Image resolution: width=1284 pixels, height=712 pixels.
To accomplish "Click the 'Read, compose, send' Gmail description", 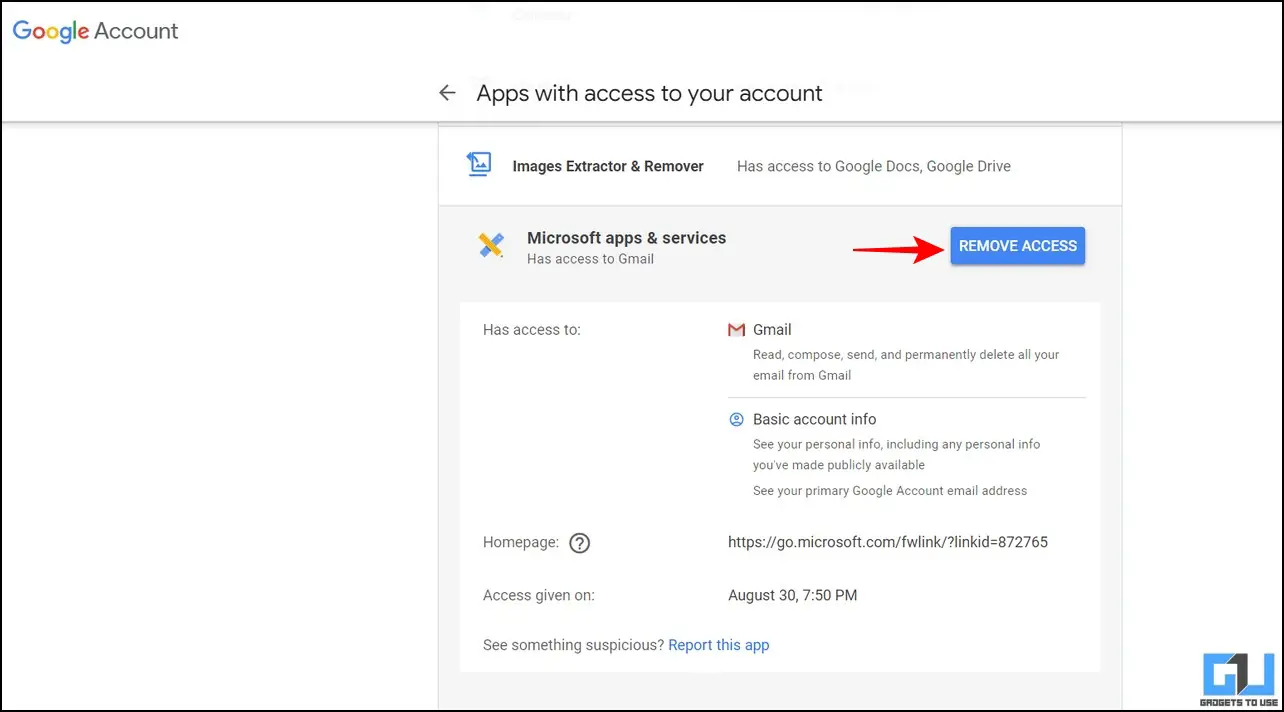I will coord(906,365).
